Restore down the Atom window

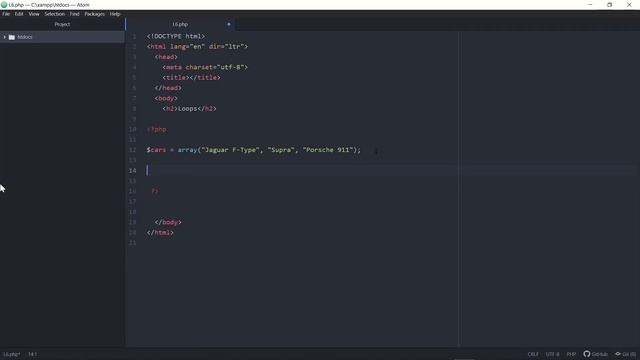point(609,5)
